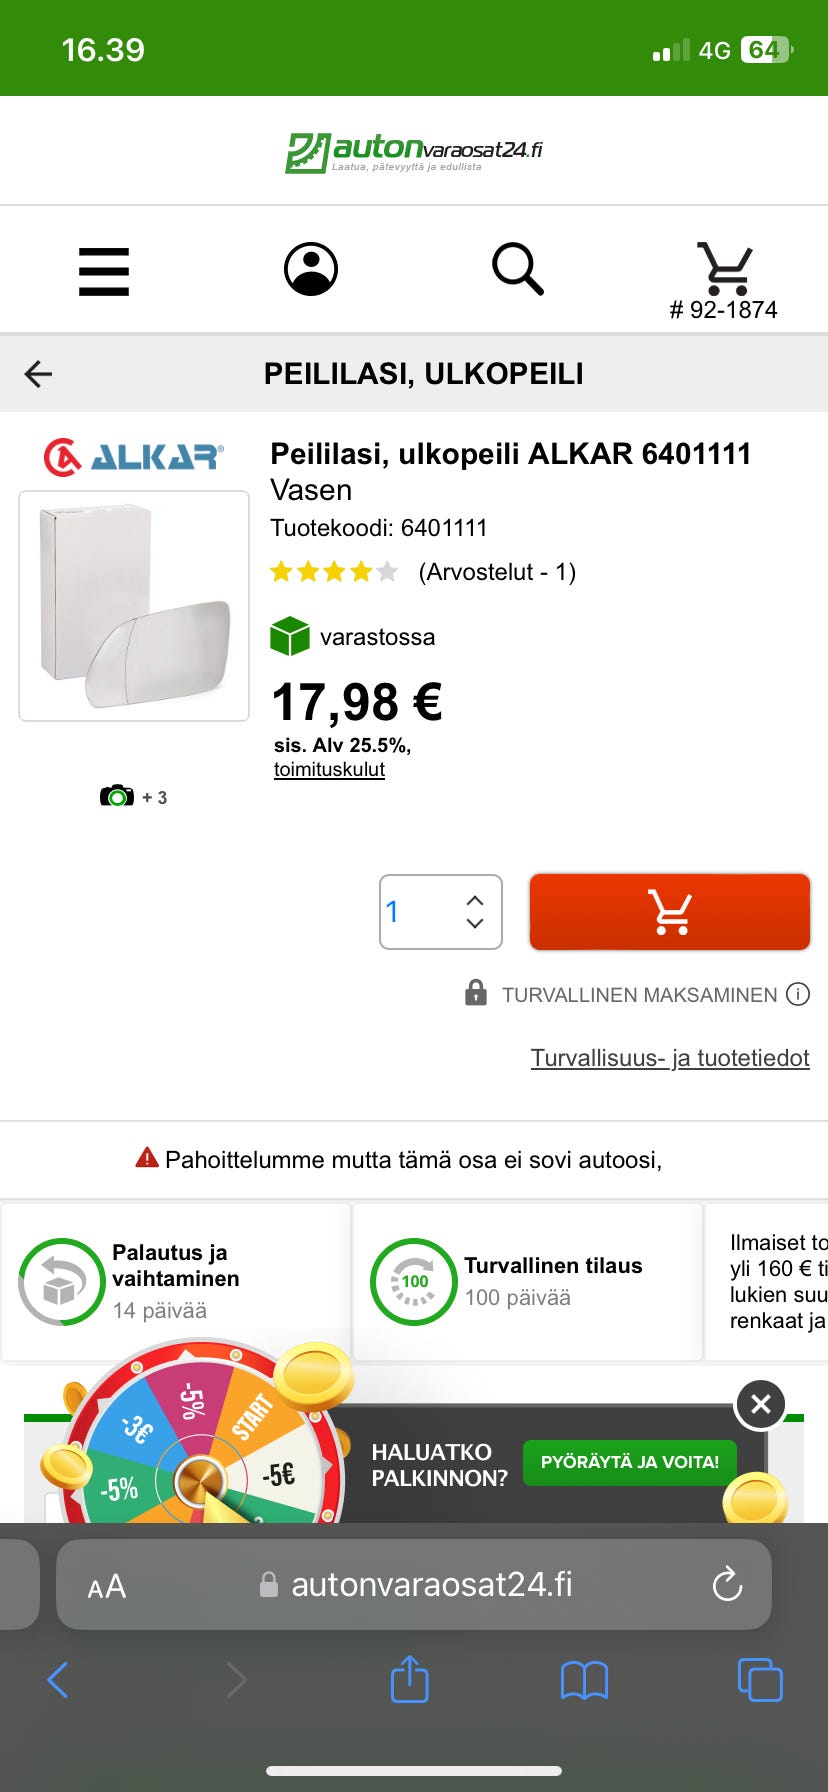Tap the four-star rating stars
Image resolution: width=828 pixels, height=1792 pixels.
pyautogui.click(x=334, y=572)
